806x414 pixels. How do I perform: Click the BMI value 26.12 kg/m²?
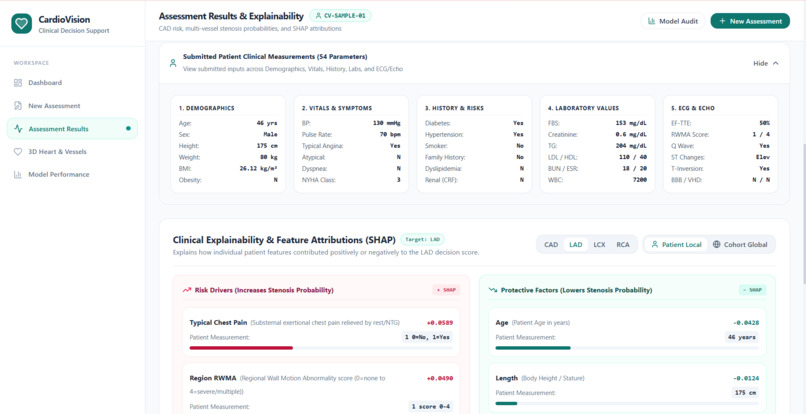pyautogui.click(x=258, y=169)
